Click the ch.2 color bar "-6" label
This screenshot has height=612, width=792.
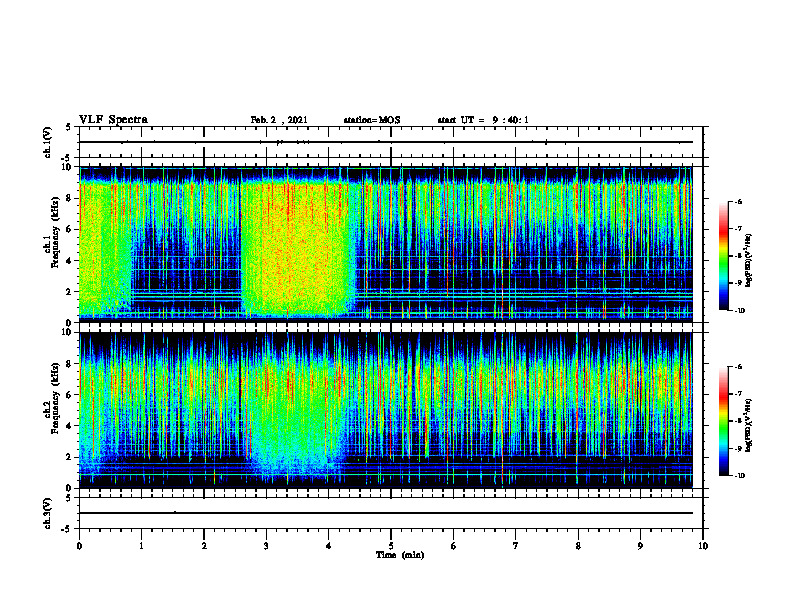pyautogui.click(x=738, y=367)
